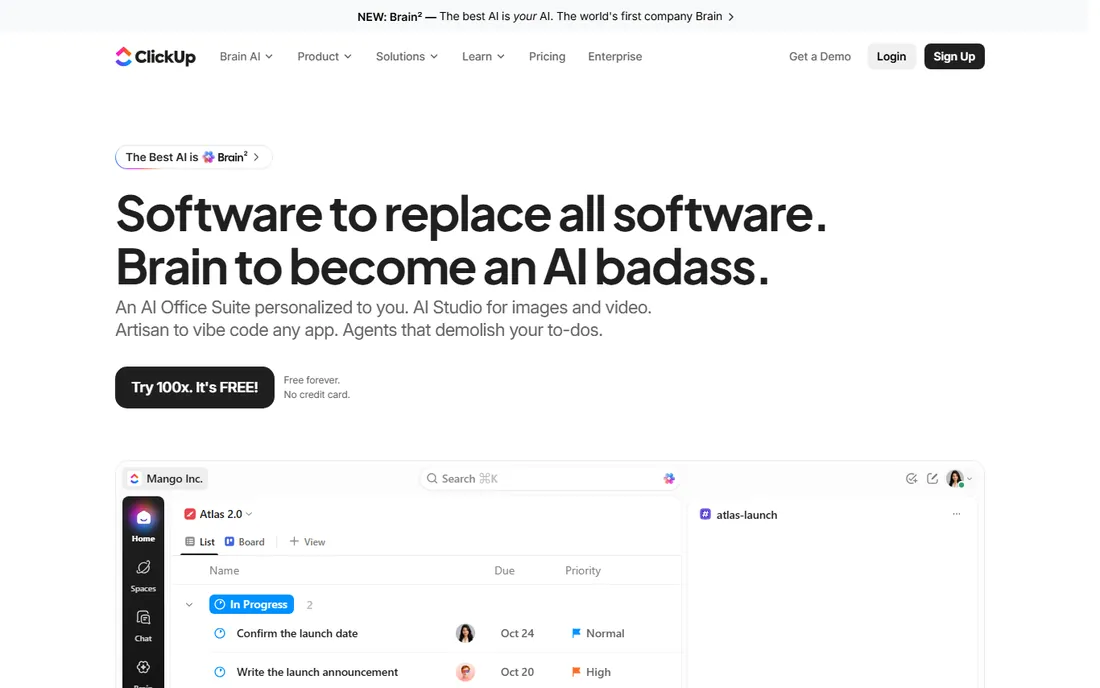Open the Brain AI dropdown menu
This screenshot has width=1100, height=688.
[x=246, y=56]
